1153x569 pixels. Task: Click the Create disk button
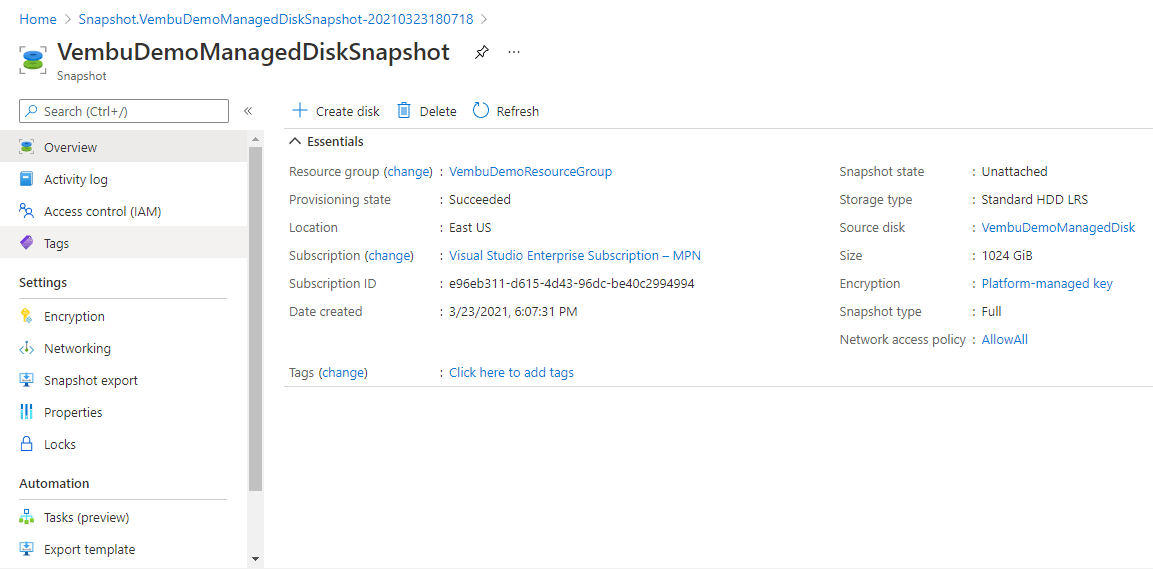[336, 111]
